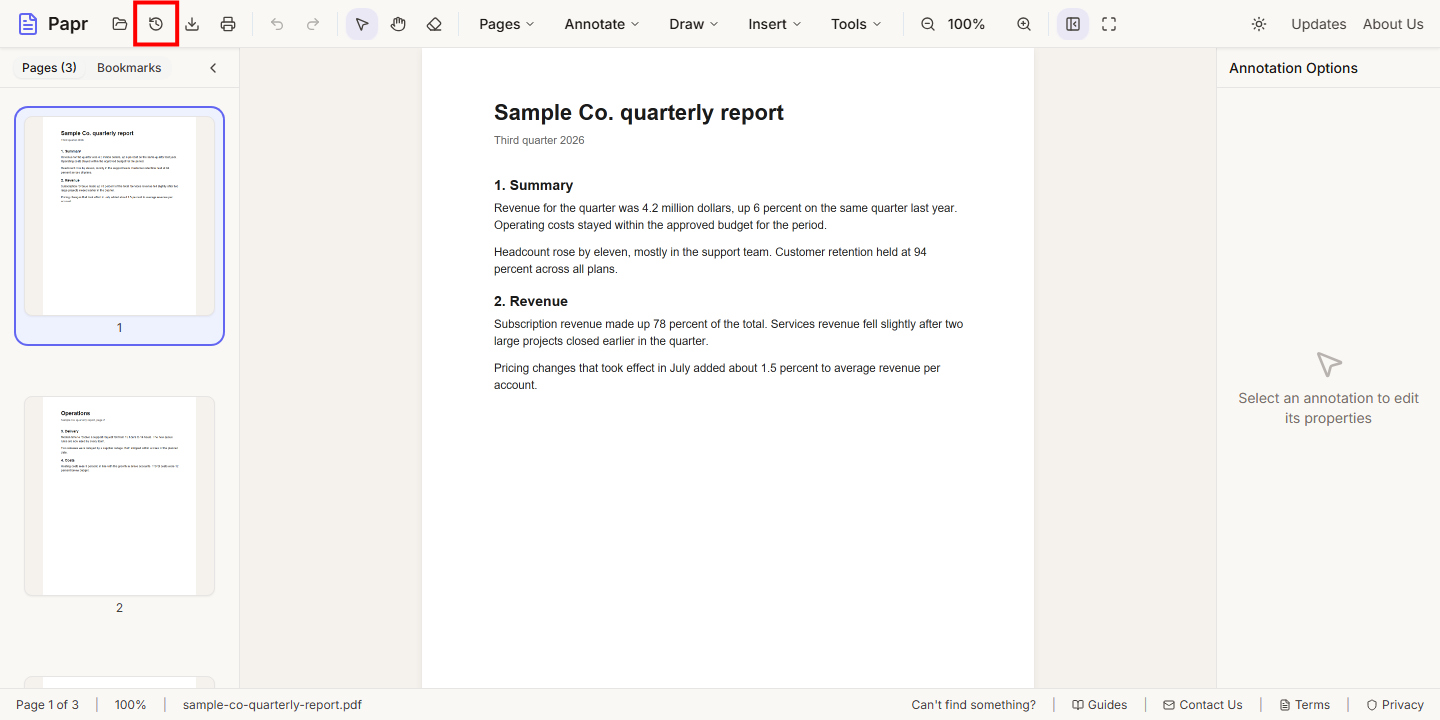Click the "Sample Co. quarterly report" heading
Image resolution: width=1440 pixels, height=720 pixels.
(x=639, y=112)
